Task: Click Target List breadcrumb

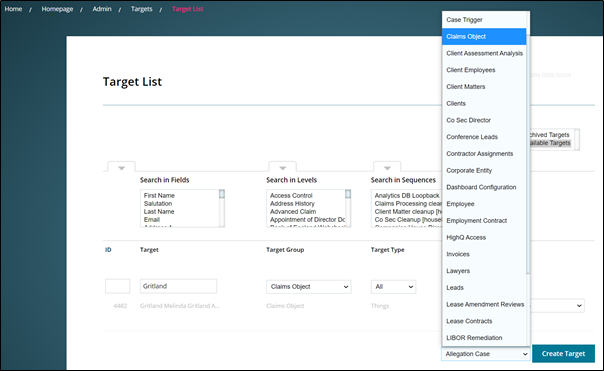Action: point(187,9)
